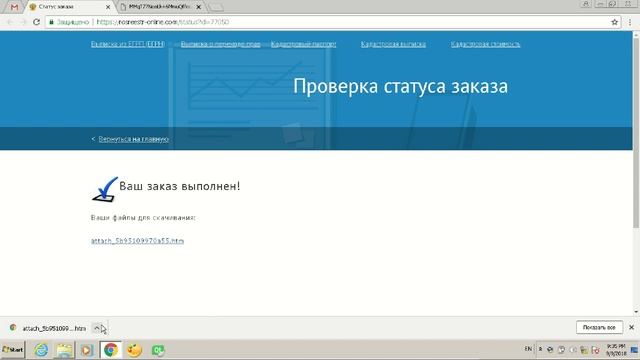Click the 'Проверка статуса заказа' heading
Viewport: 640px width, 360px height.
[400, 87]
